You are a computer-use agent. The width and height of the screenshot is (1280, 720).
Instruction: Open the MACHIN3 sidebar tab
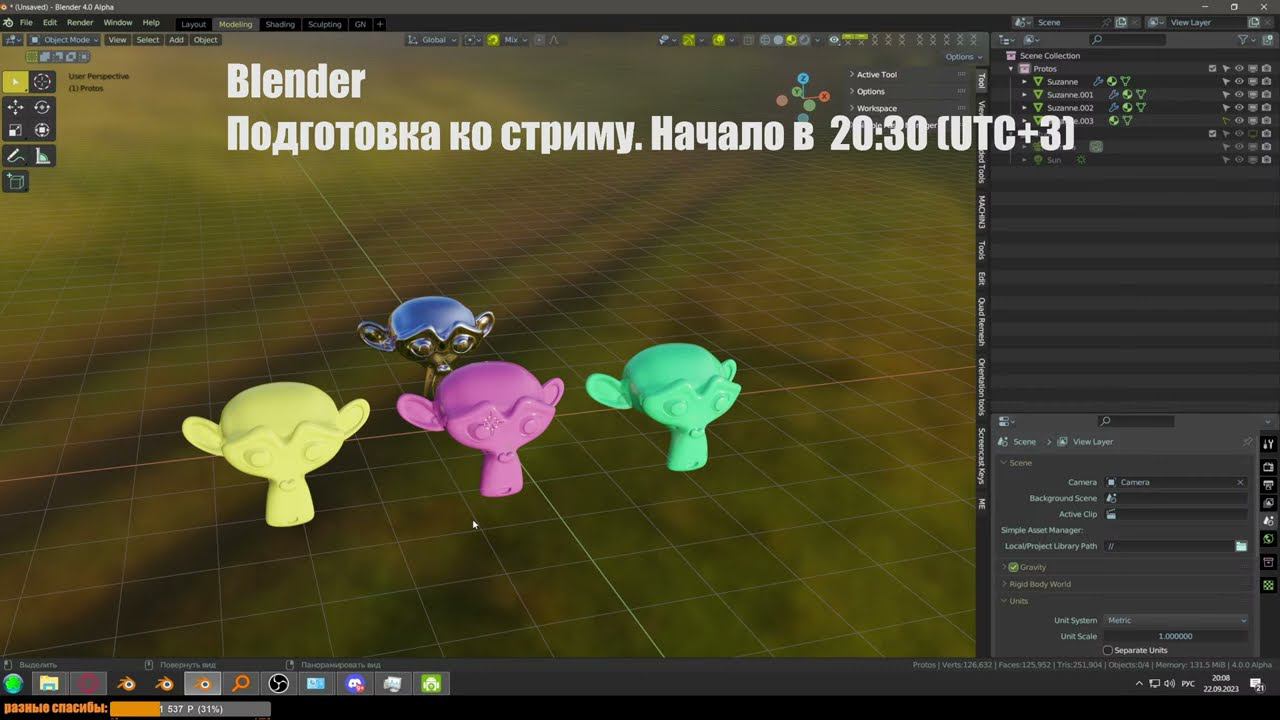[982, 211]
